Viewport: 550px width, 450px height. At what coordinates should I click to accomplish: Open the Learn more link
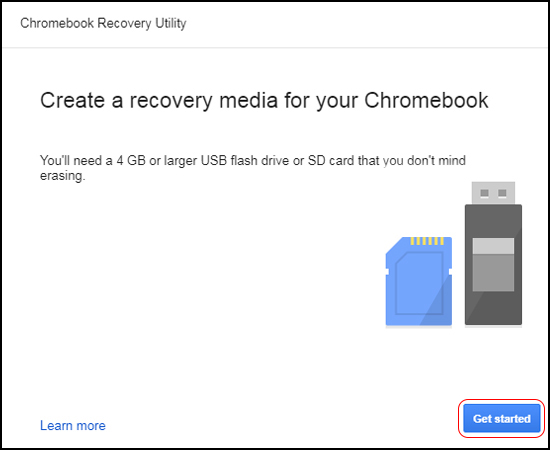[73, 425]
